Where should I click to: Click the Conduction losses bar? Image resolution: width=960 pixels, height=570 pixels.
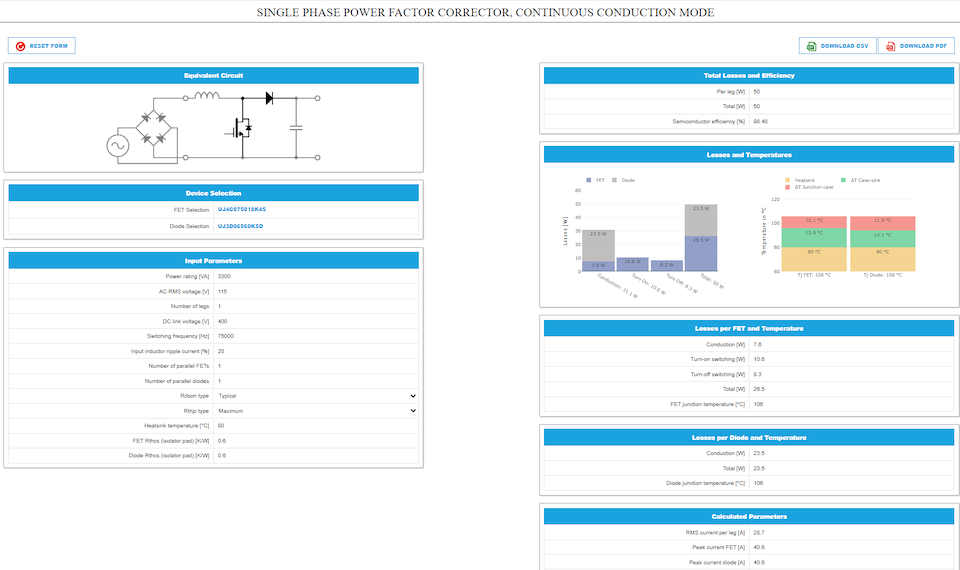(x=598, y=250)
